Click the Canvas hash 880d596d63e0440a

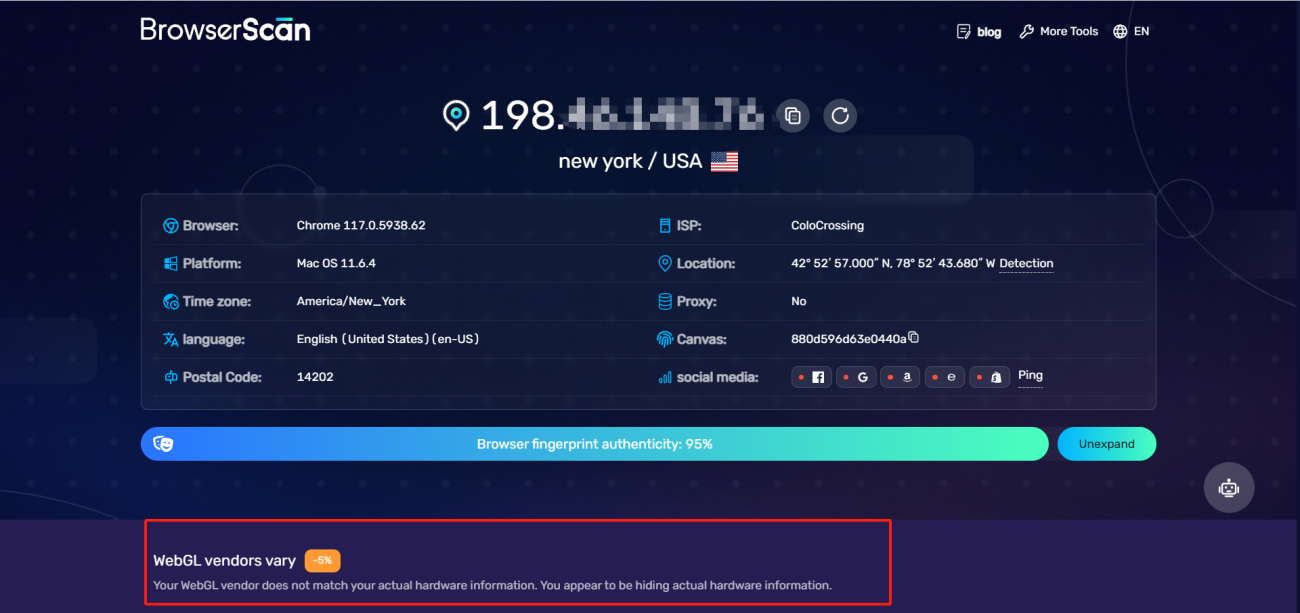848,340
